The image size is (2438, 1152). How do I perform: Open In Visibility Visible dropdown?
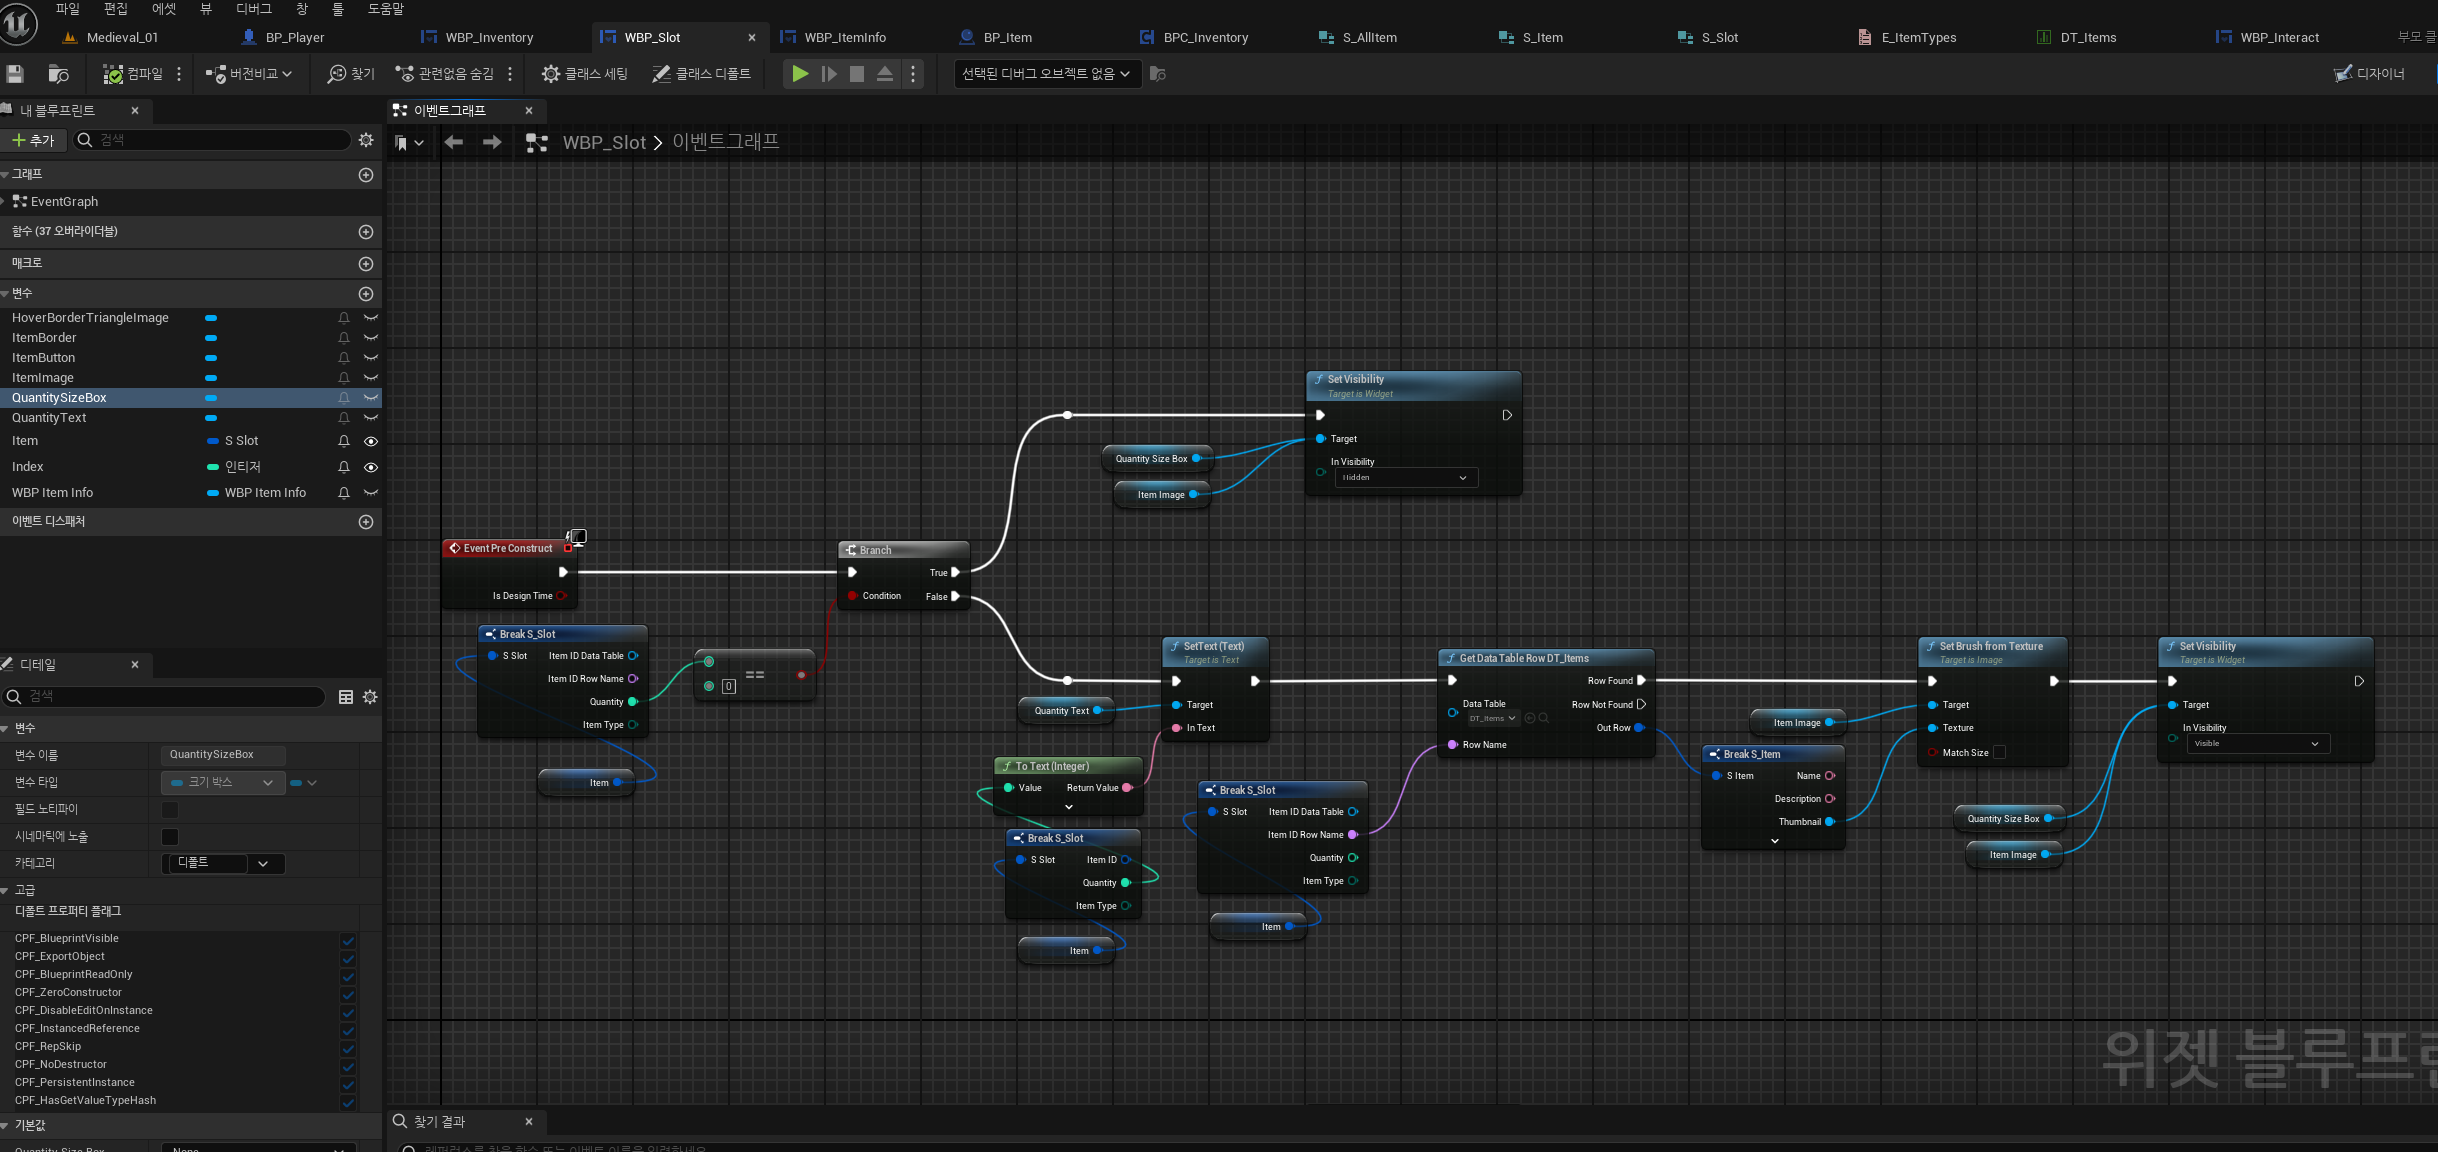click(2258, 744)
